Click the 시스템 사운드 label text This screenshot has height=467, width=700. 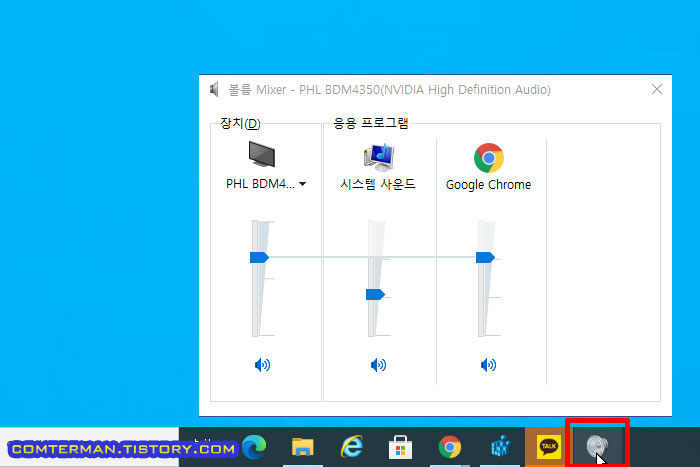[378, 184]
